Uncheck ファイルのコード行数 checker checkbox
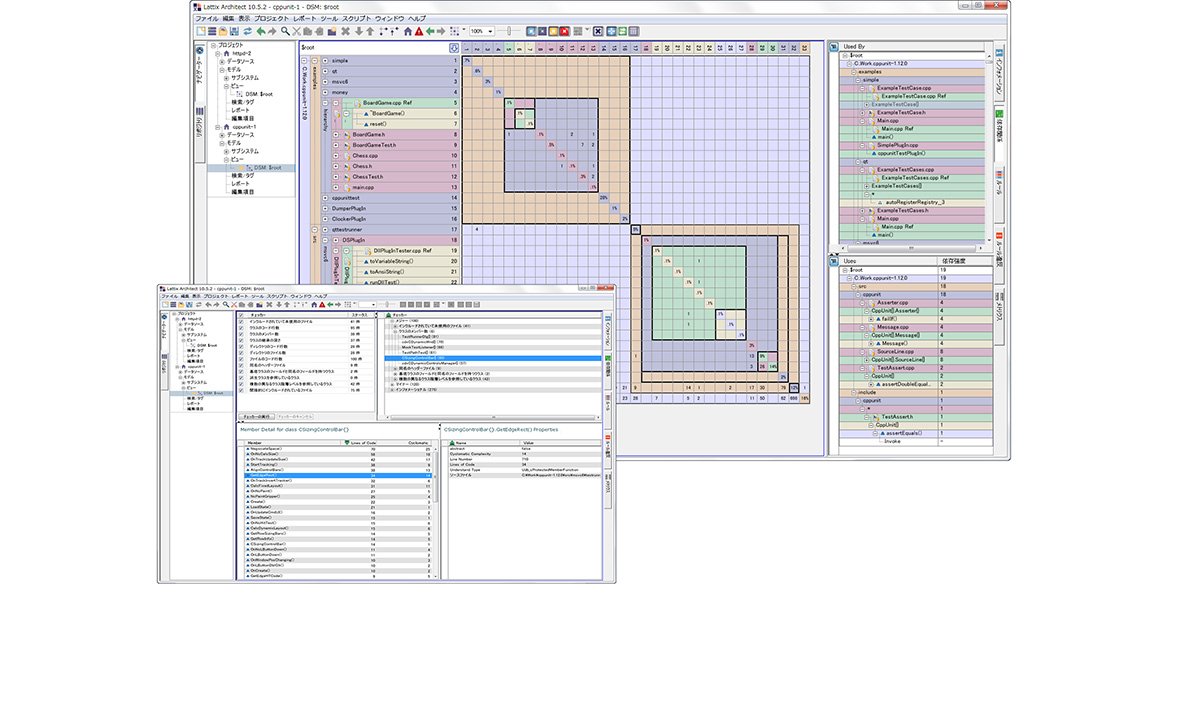The image size is (1200, 720). (241, 358)
